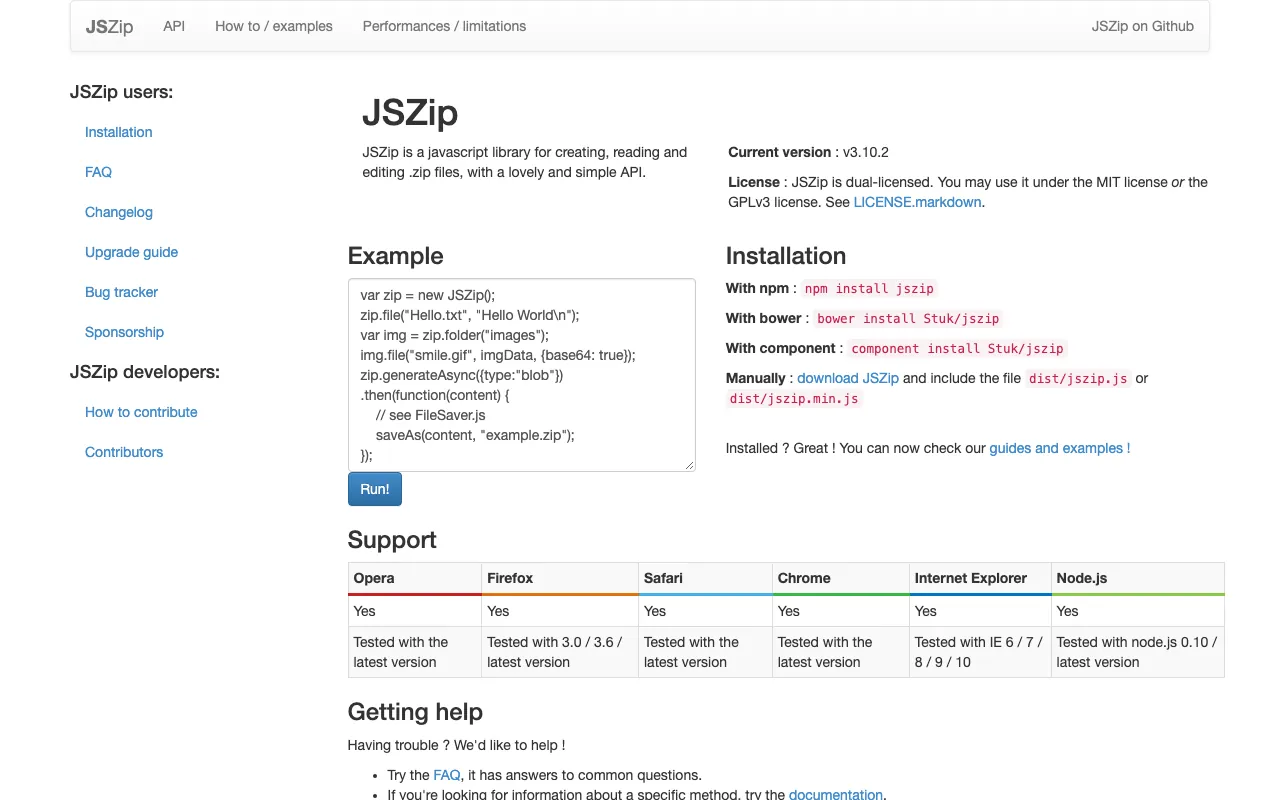This screenshot has height=800, width=1280.
Task: Click the download JSZip link
Action: coord(848,378)
